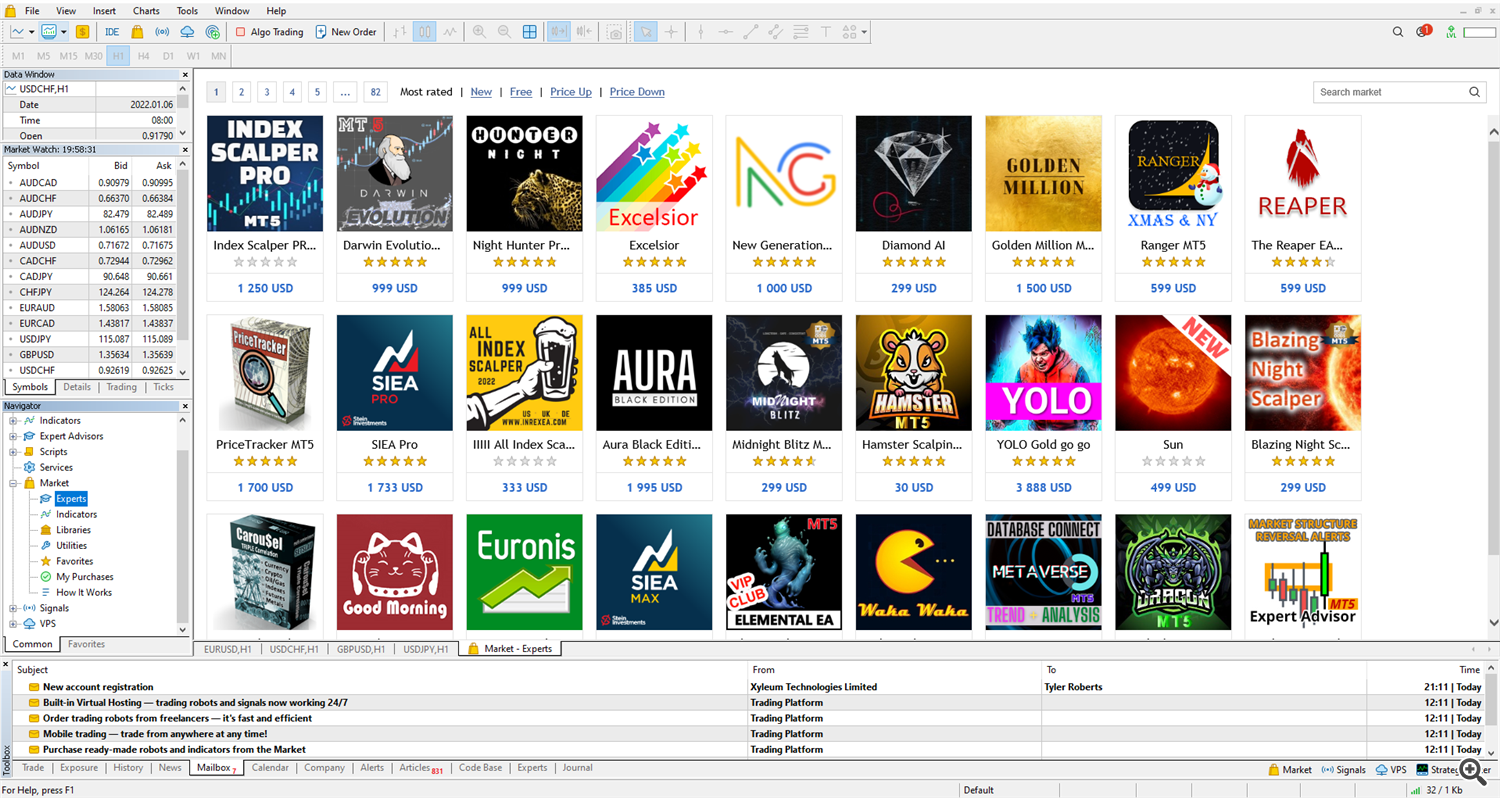Collapse the Market tree node
The width and height of the screenshot is (1500, 798).
pos(13,483)
